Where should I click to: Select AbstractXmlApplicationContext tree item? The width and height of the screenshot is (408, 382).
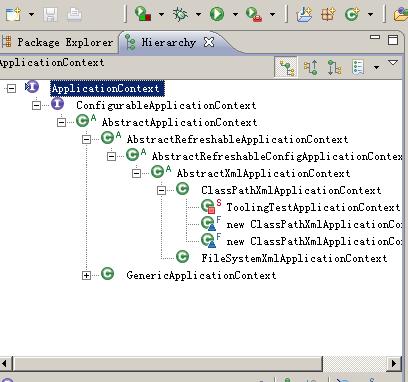[263, 174]
